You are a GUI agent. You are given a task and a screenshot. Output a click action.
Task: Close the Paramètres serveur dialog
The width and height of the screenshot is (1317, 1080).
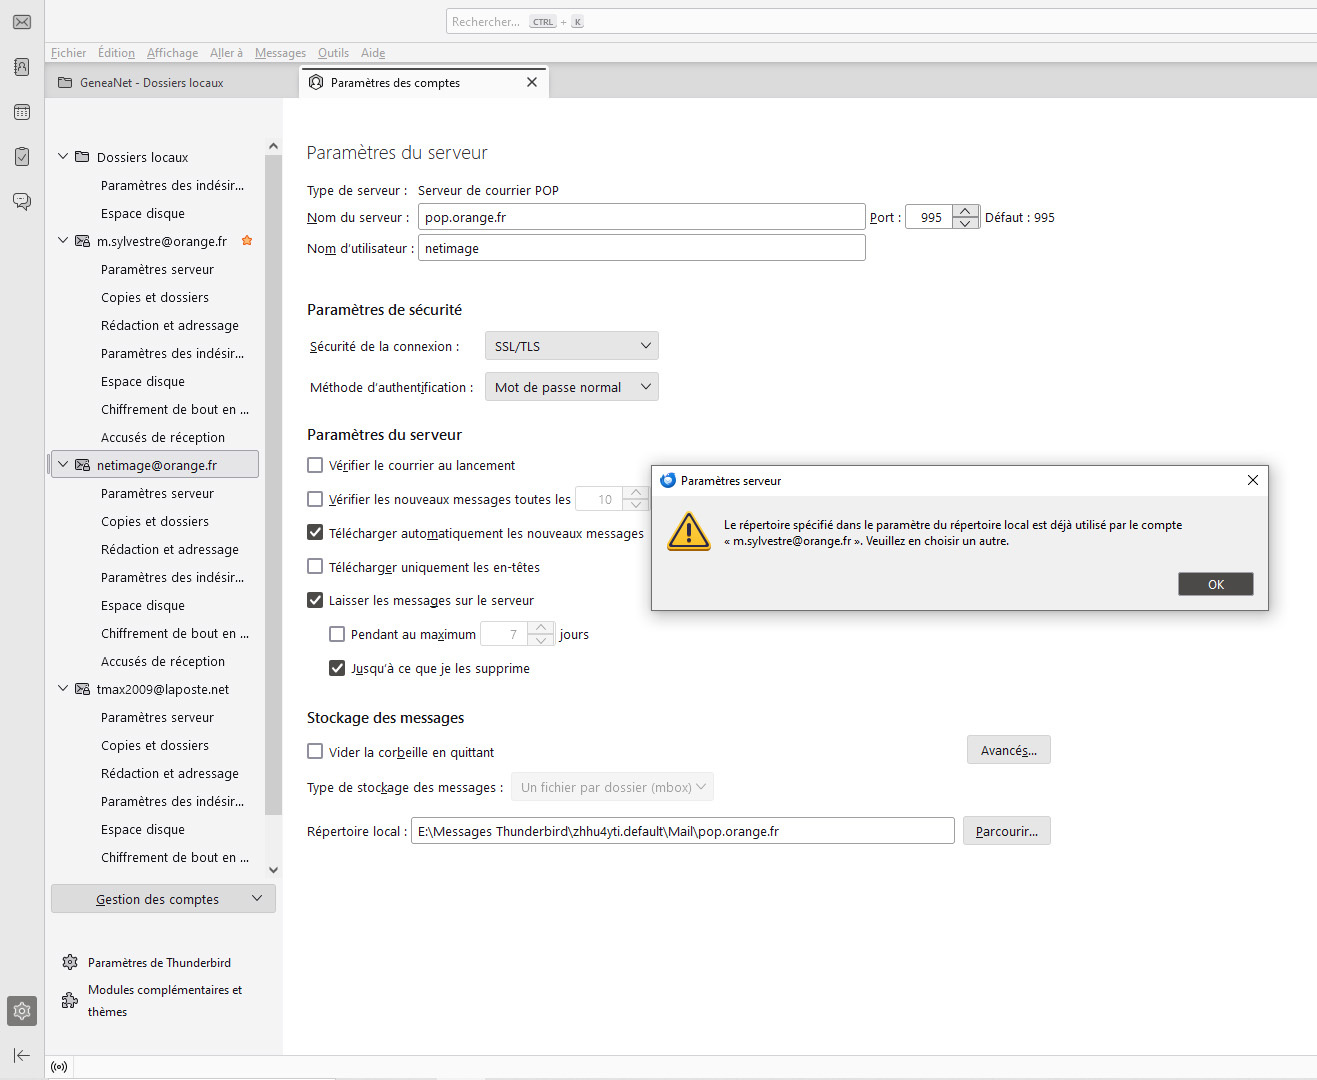[1252, 480]
